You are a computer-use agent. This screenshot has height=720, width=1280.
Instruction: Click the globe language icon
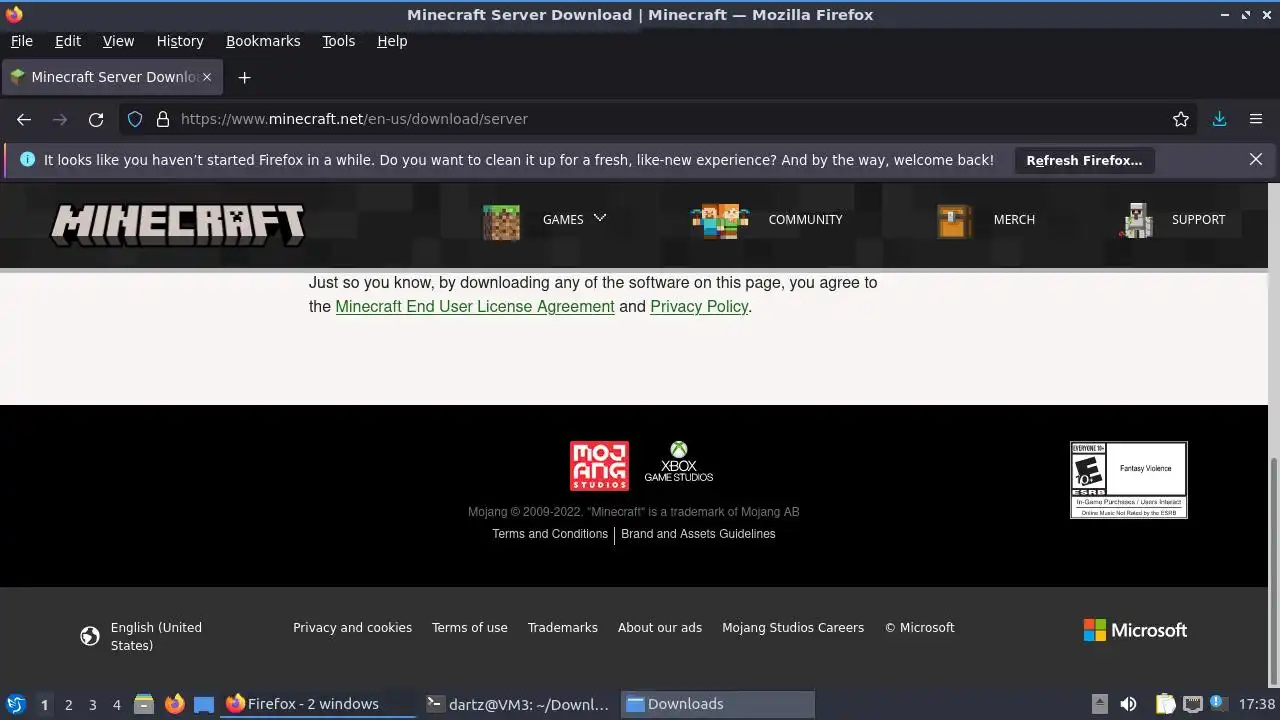click(90, 636)
